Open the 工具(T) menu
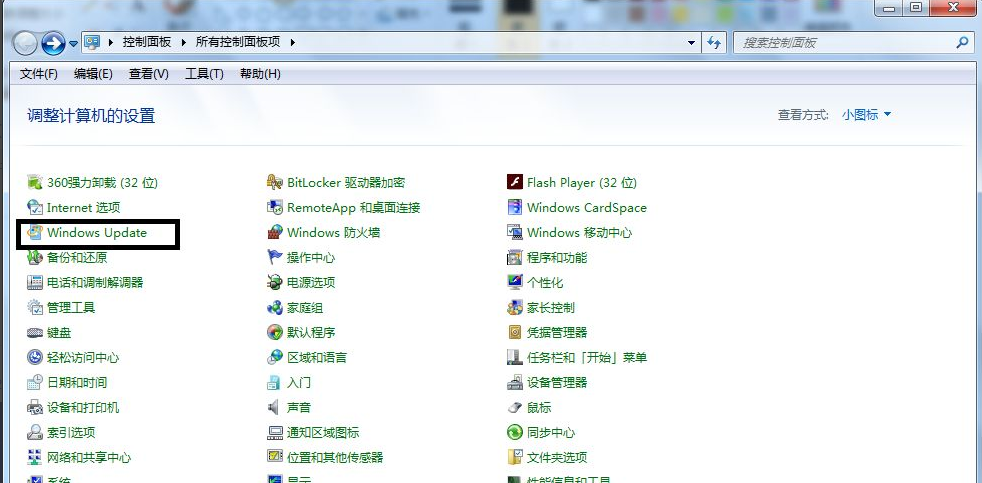This screenshot has height=483, width=982. click(204, 74)
